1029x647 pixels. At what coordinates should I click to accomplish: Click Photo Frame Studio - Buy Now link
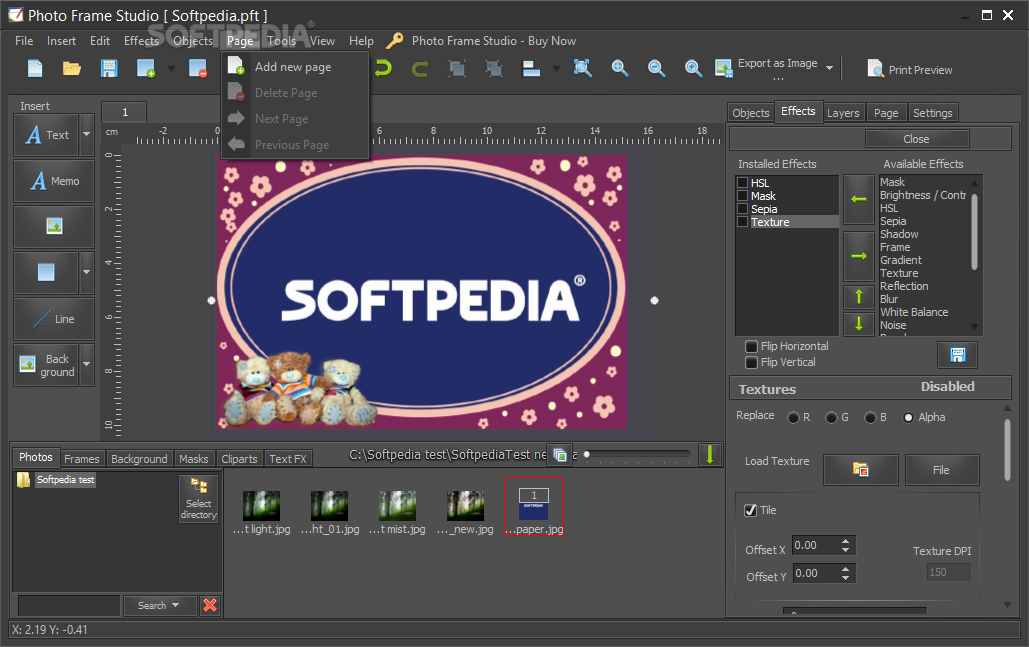tap(494, 41)
